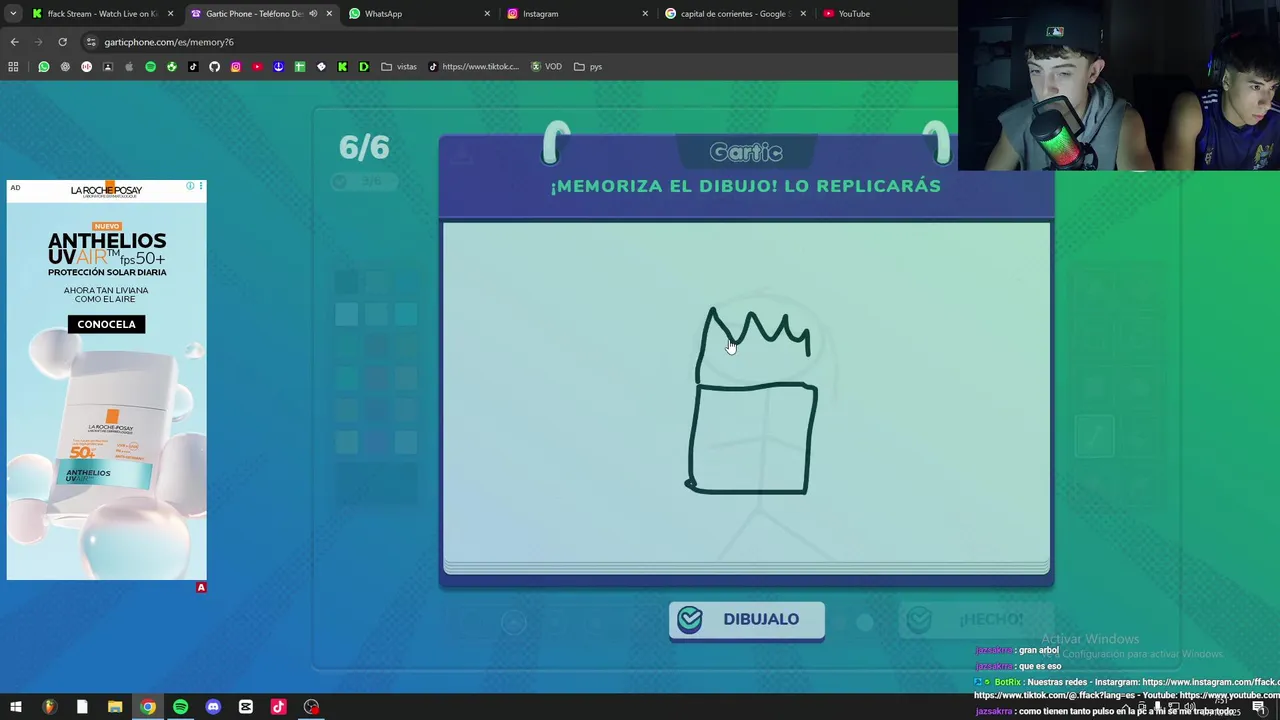Open CapCut from the taskbar

[246, 707]
